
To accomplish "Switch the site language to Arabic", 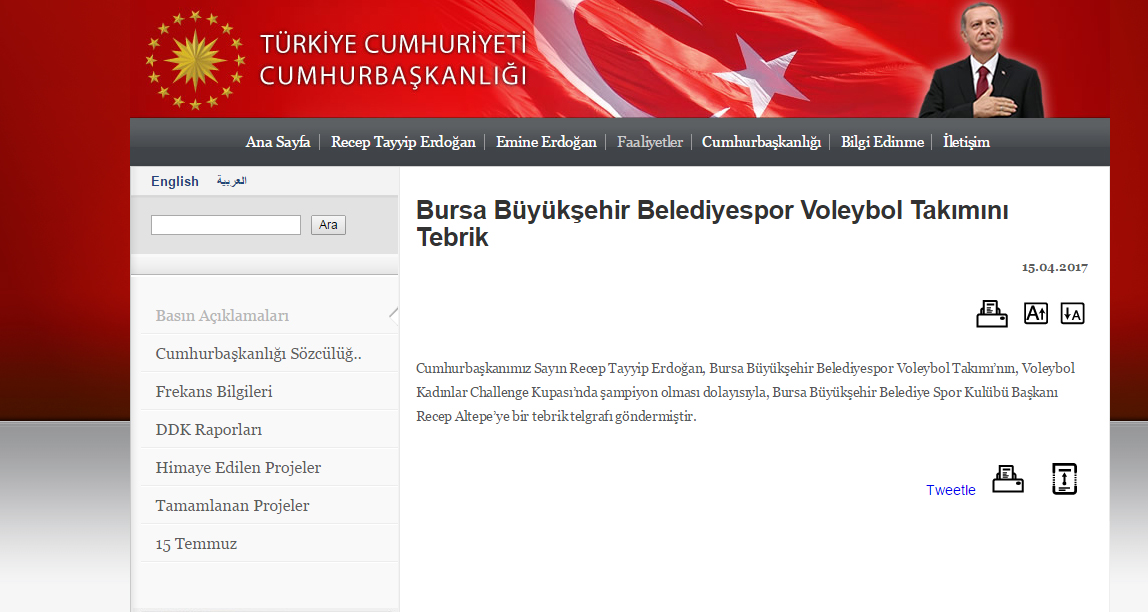I will [232, 181].
